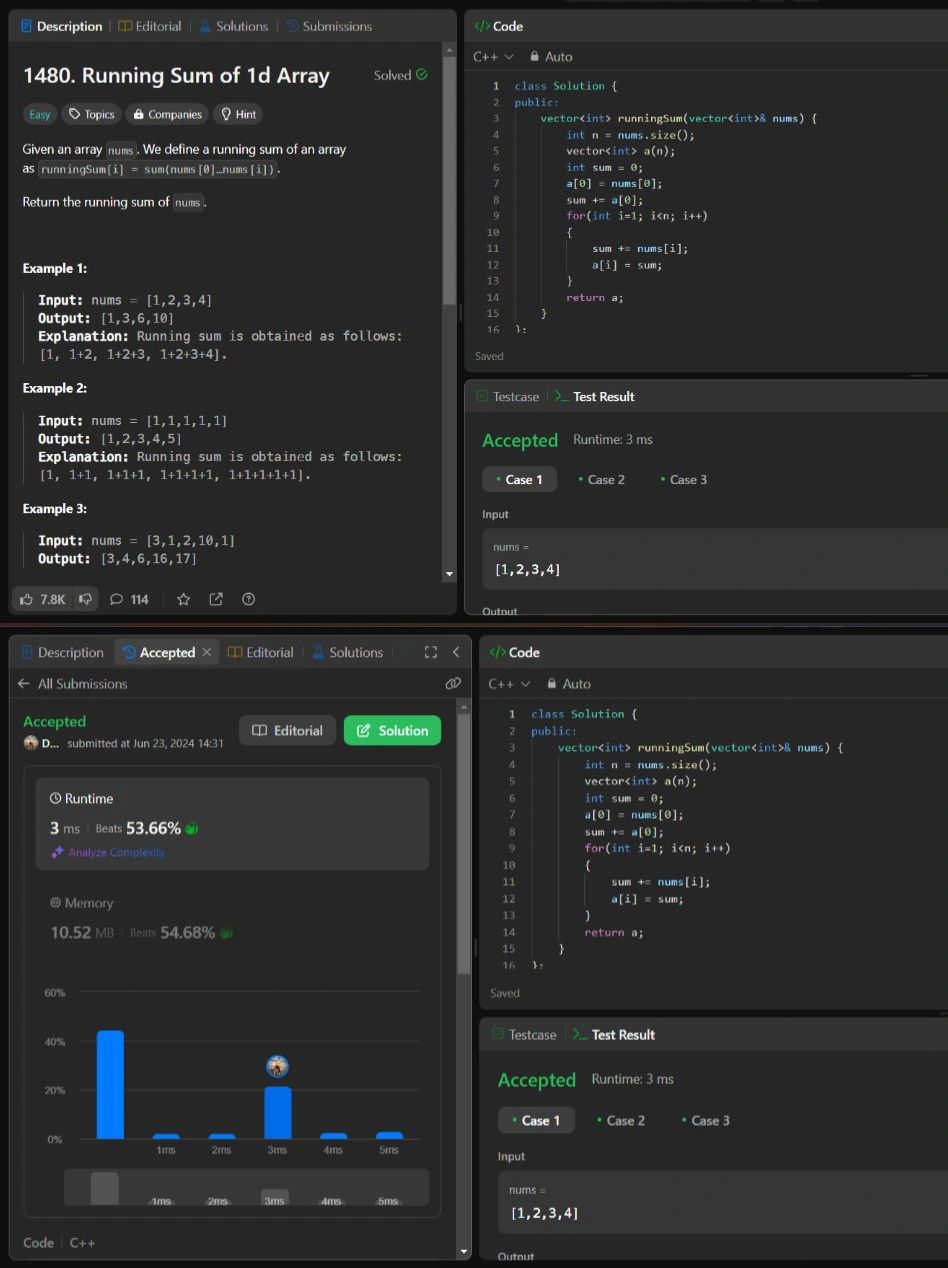Click the green Solution button
Image resolution: width=948 pixels, height=1268 pixels.
coord(392,731)
